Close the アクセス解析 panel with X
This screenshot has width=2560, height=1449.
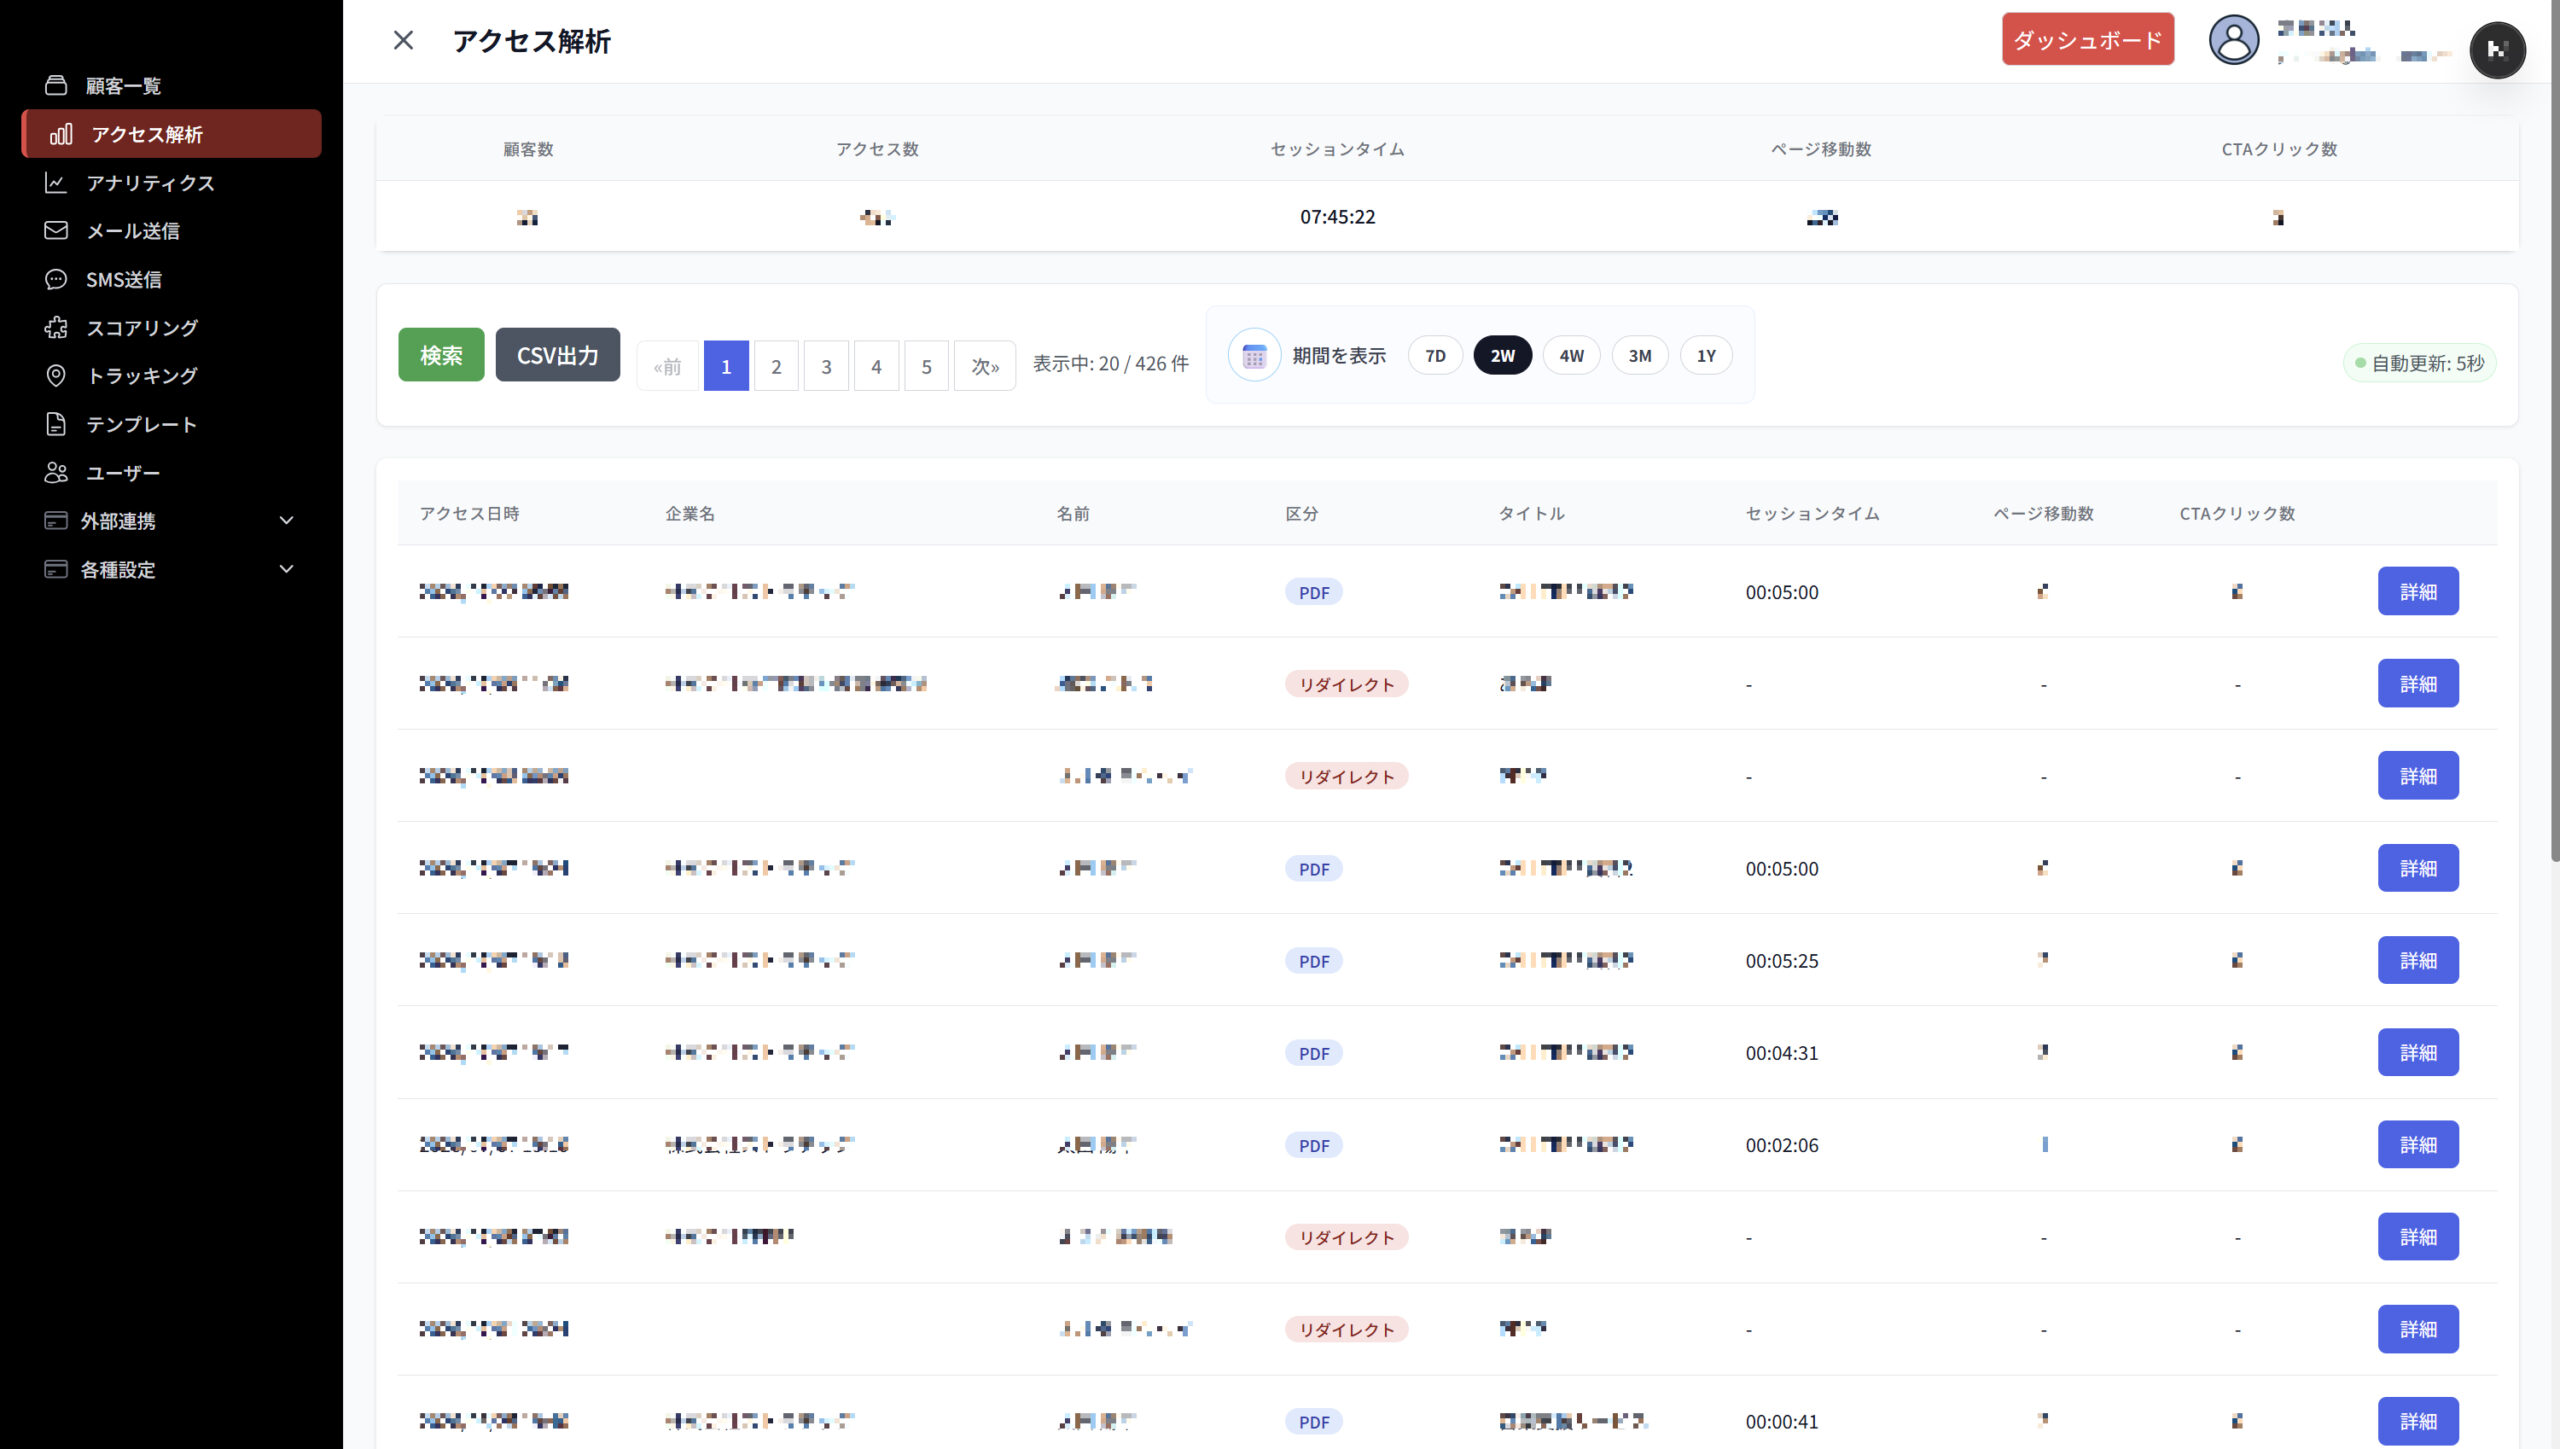403,40
